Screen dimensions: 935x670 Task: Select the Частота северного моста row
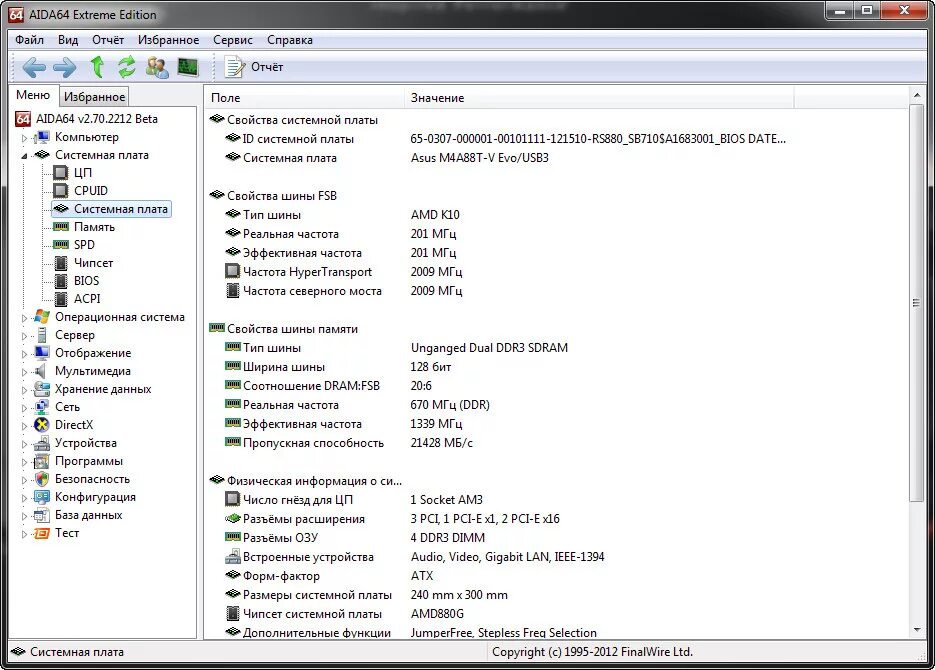pos(343,291)
